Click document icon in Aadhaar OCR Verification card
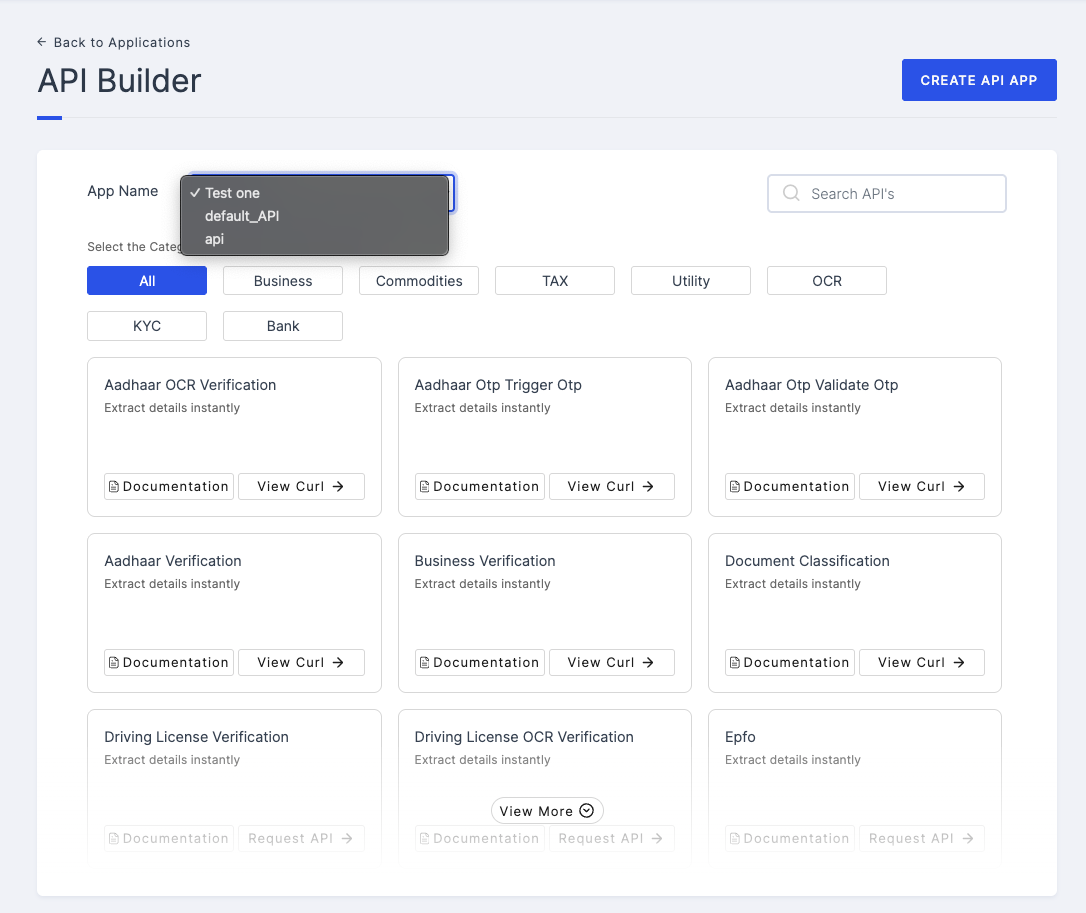 [x=114, y=487]
